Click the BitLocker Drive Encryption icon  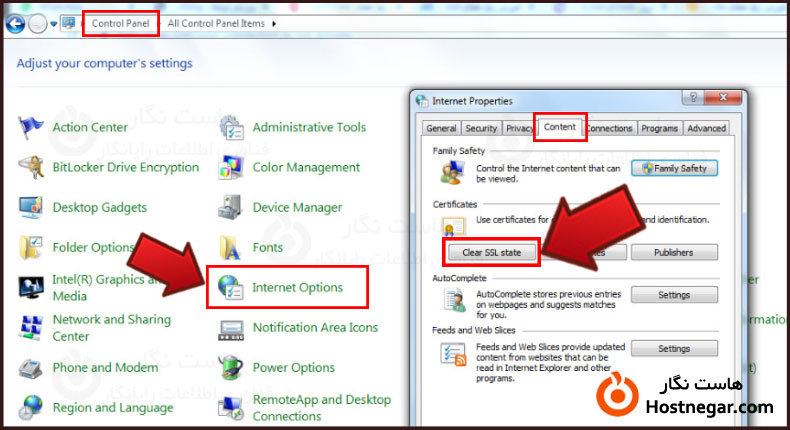tap(33, 167)
